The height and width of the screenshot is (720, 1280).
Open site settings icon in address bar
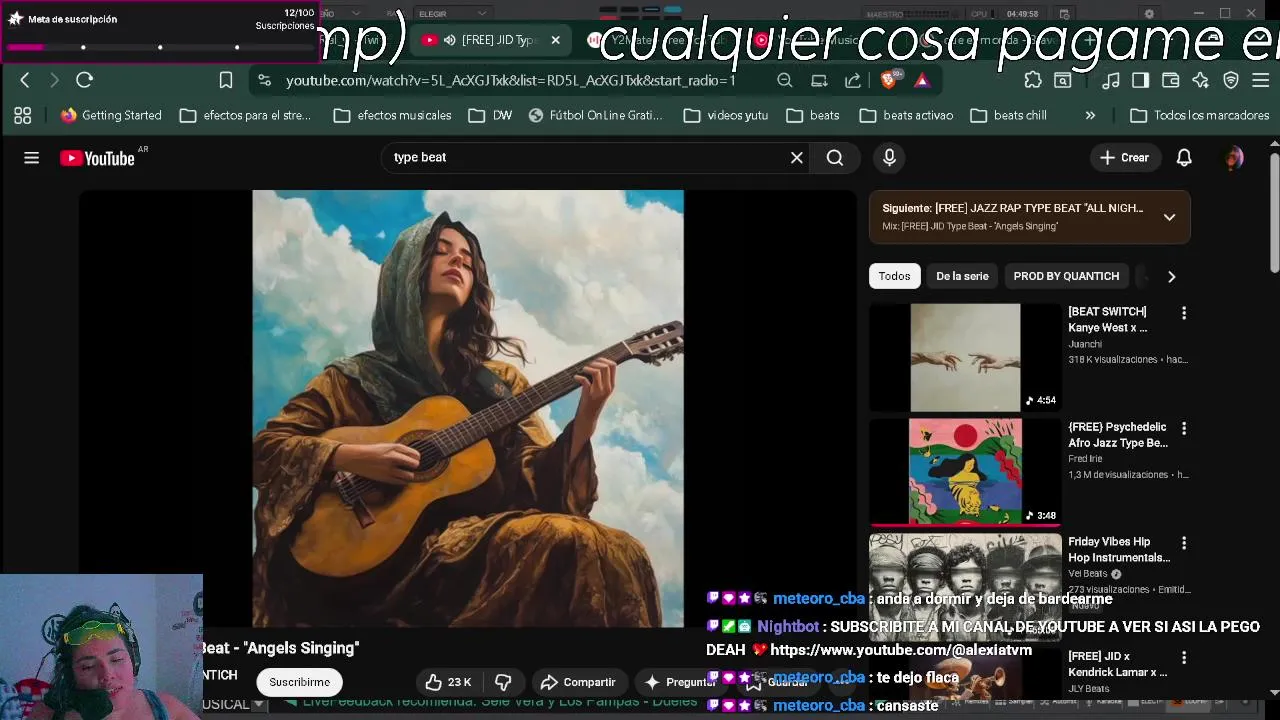pyautogui.click(x=263, y=80)
